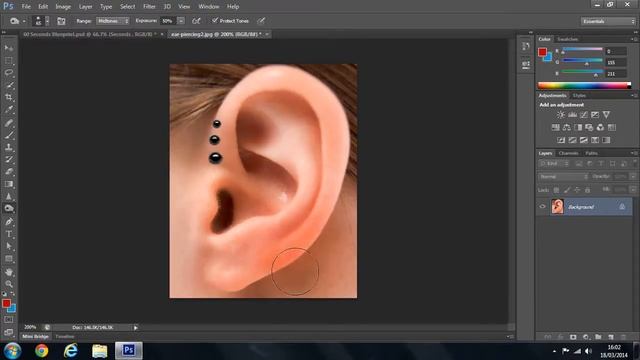Click the color spectrum ramp

584,85
